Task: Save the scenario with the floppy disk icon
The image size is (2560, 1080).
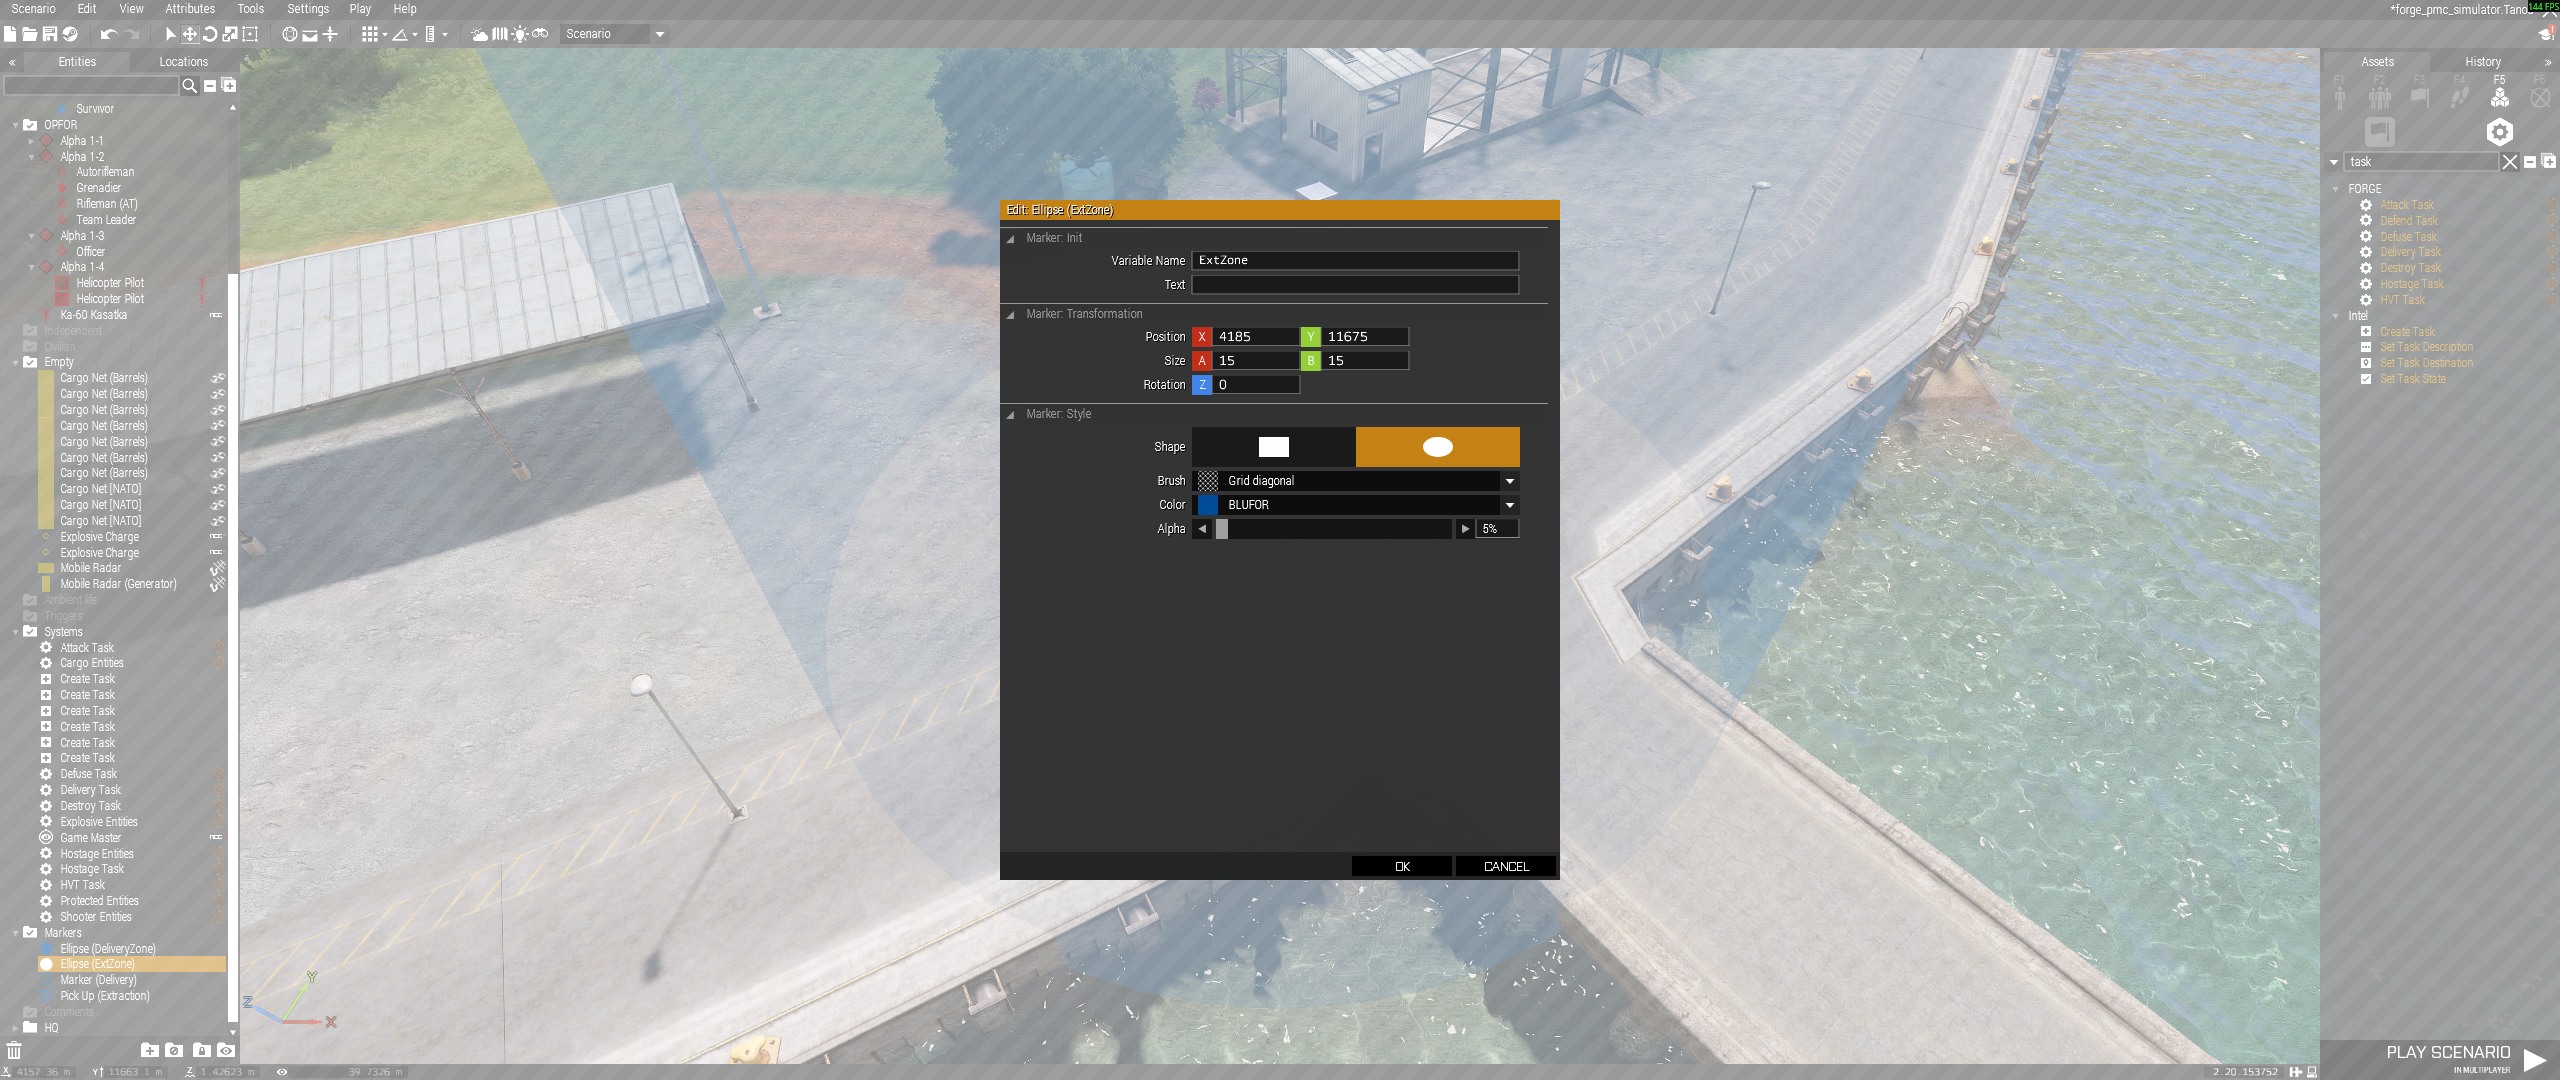Action: pyautogui.click(x=49, y=34)
